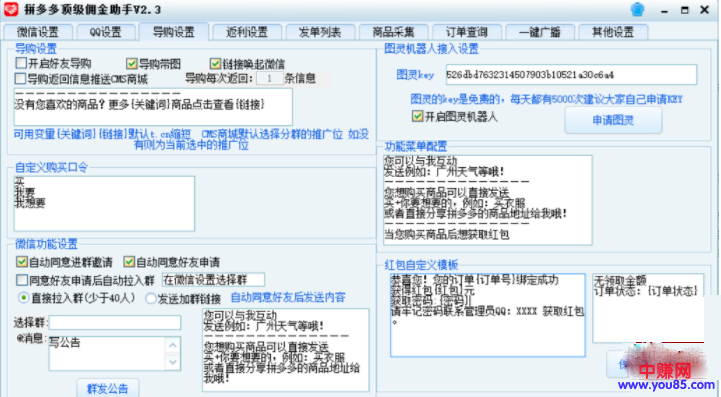Enable 同意好友申请后自动拉入群 checkbox
This screenshot has width=721, height=397.
22,279
